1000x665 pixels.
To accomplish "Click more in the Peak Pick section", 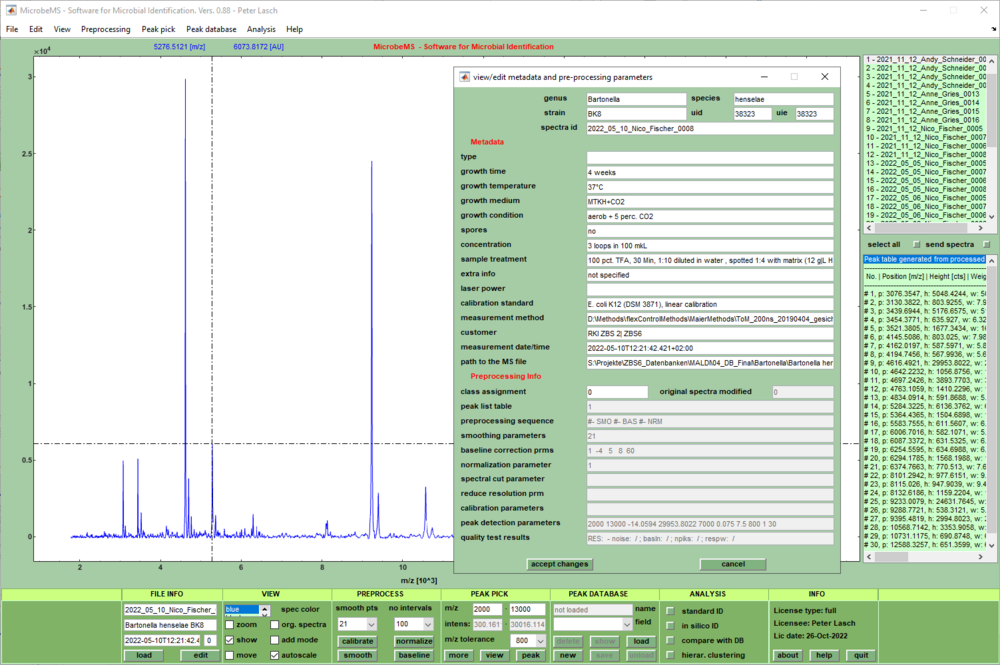I will tap(457, 655).
